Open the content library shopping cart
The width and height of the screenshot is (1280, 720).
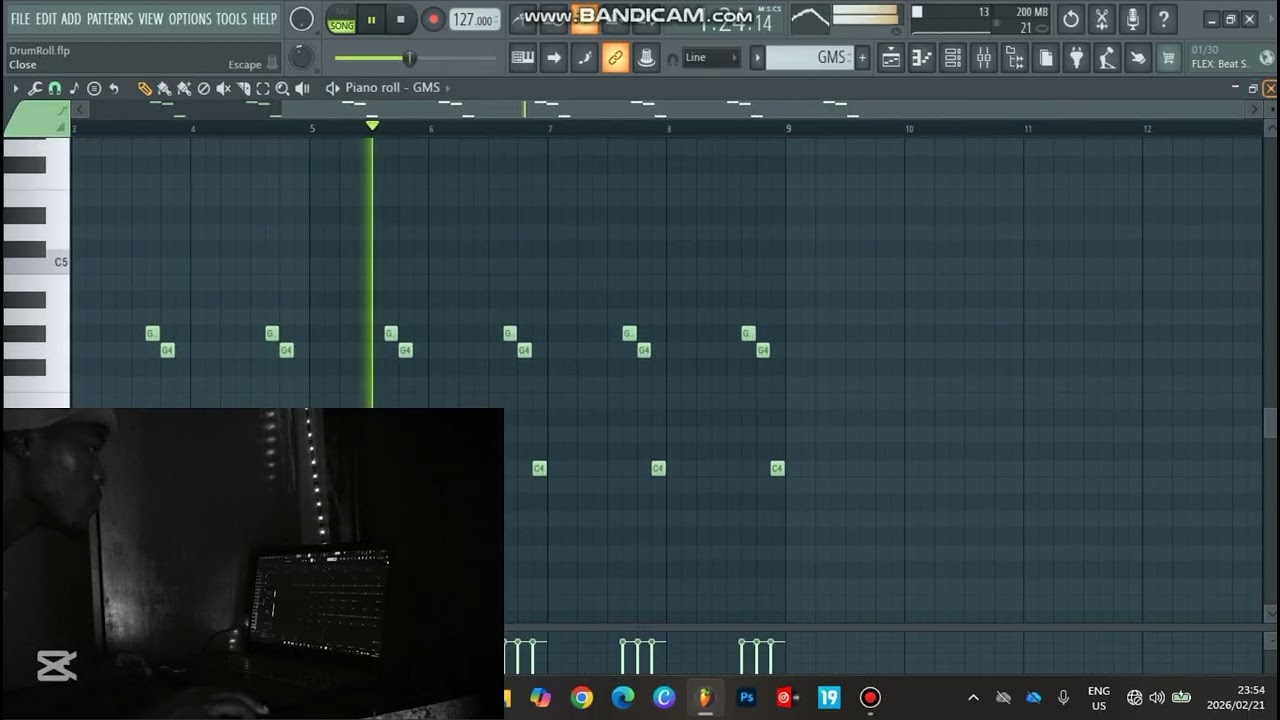click(x=1167, y=58)
